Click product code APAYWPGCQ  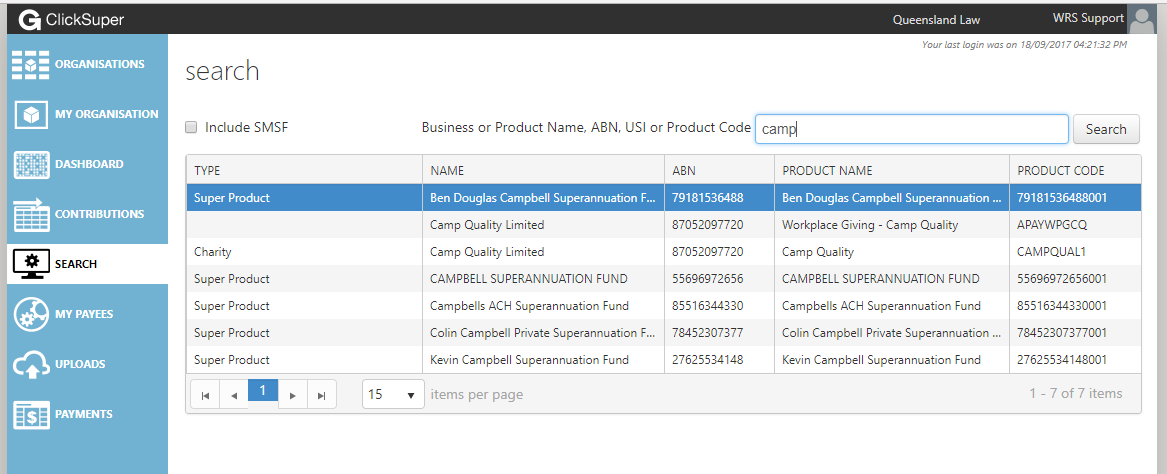[1054, 225]
